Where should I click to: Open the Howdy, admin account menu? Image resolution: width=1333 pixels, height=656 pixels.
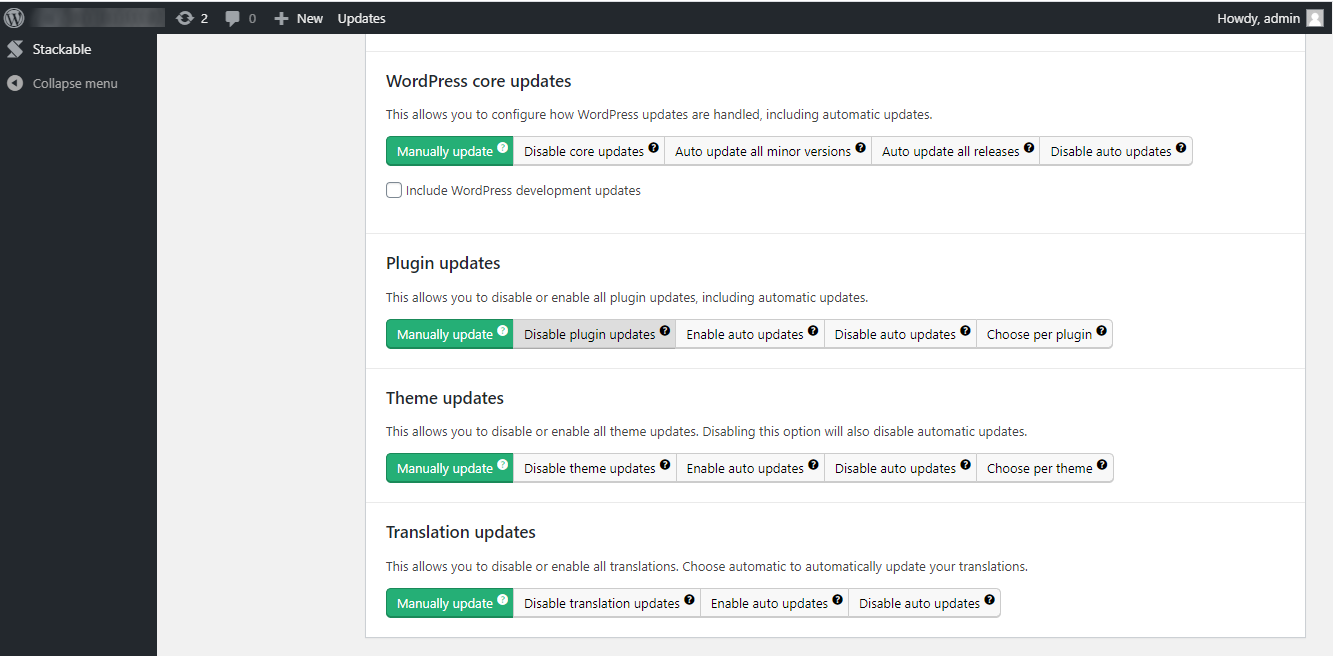point(1258,18)
